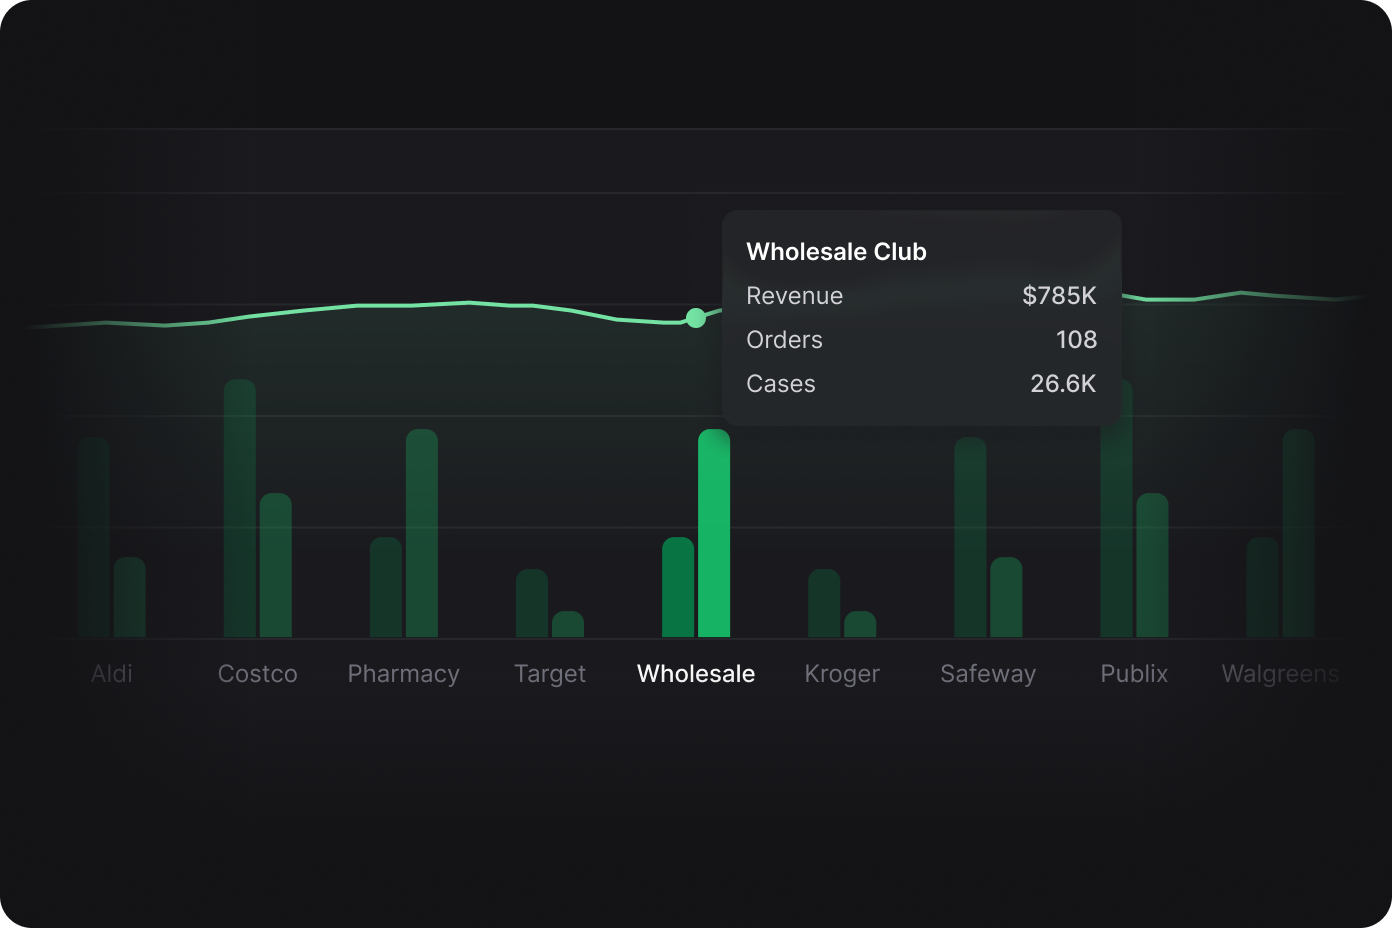Click the Revenue label in tooltip
This screenshot has height=928, width=1392.
(794, 296)
